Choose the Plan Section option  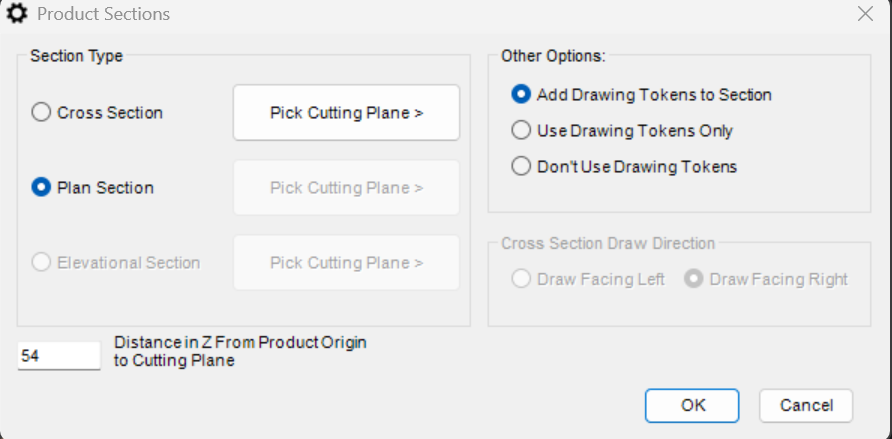coord(42,188)
